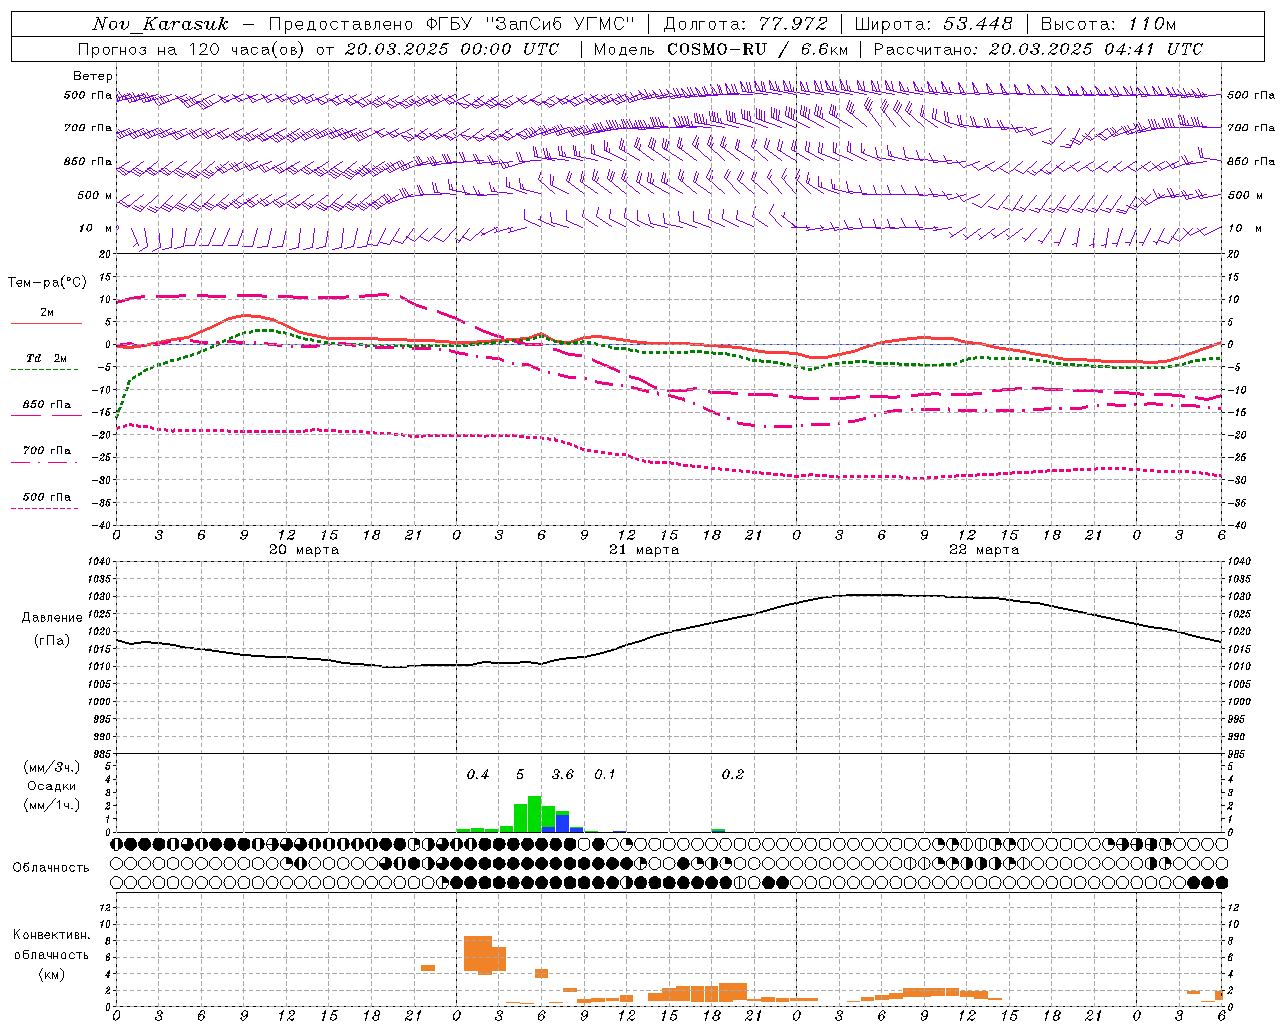1280x1024 pixels.
Task: Click the 850 гПа entry in the temperature legend
Action: [x=47, y=405]
